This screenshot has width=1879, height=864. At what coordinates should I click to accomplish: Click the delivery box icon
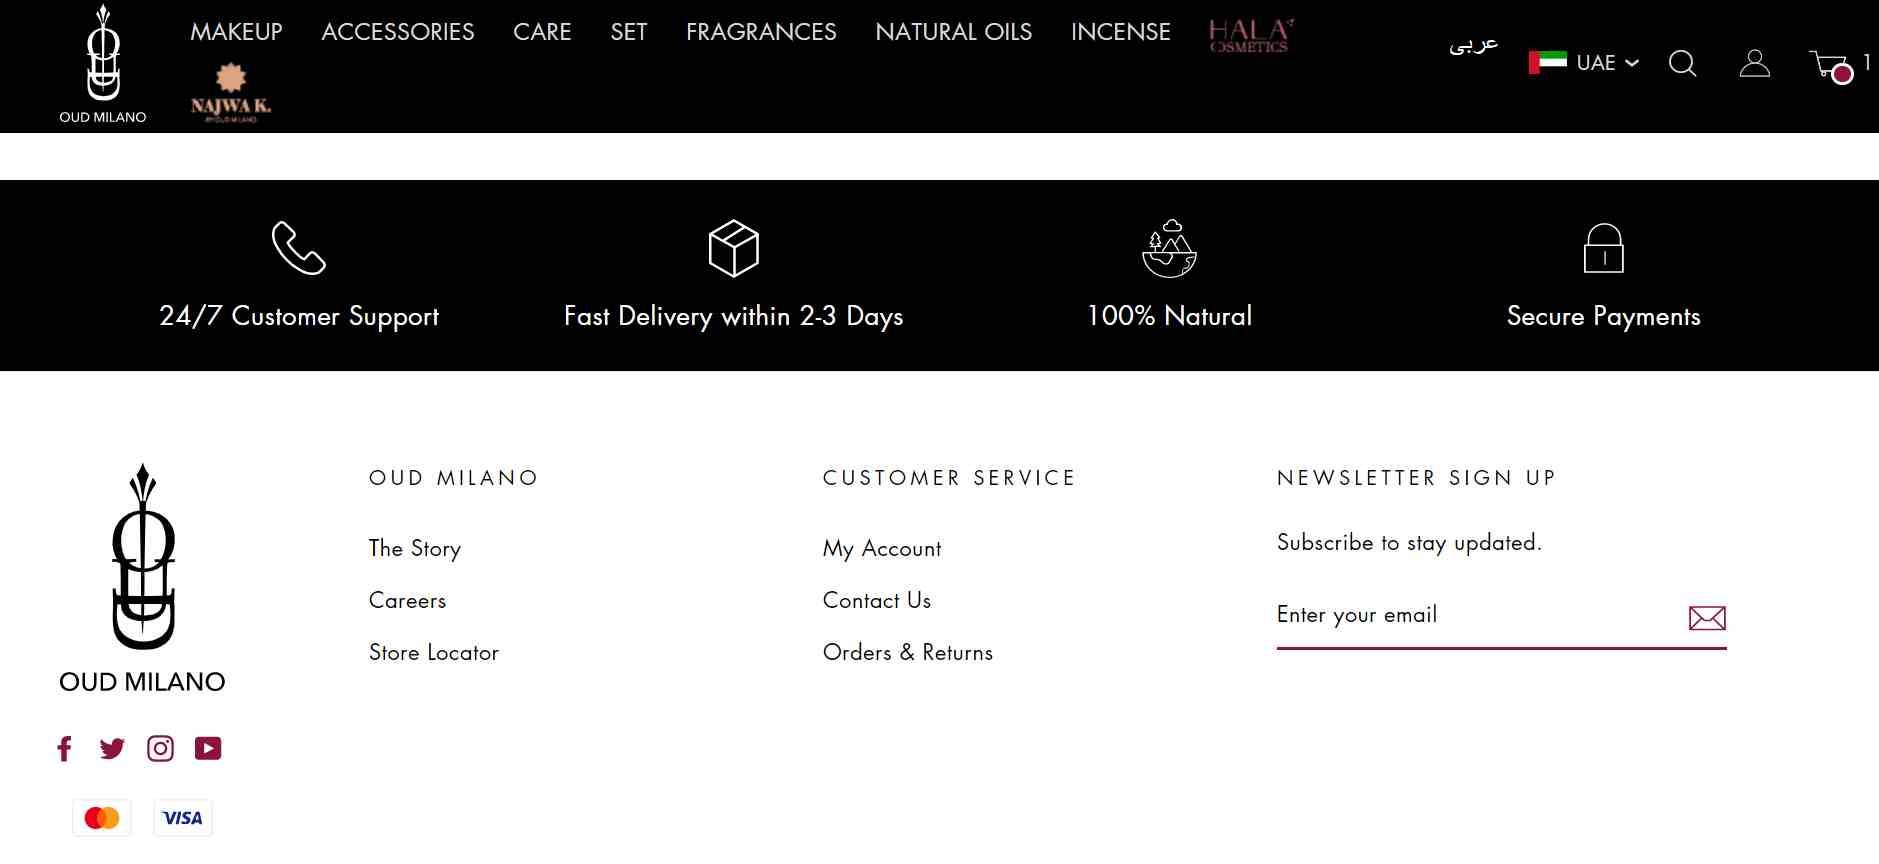(x=734, y=248)
